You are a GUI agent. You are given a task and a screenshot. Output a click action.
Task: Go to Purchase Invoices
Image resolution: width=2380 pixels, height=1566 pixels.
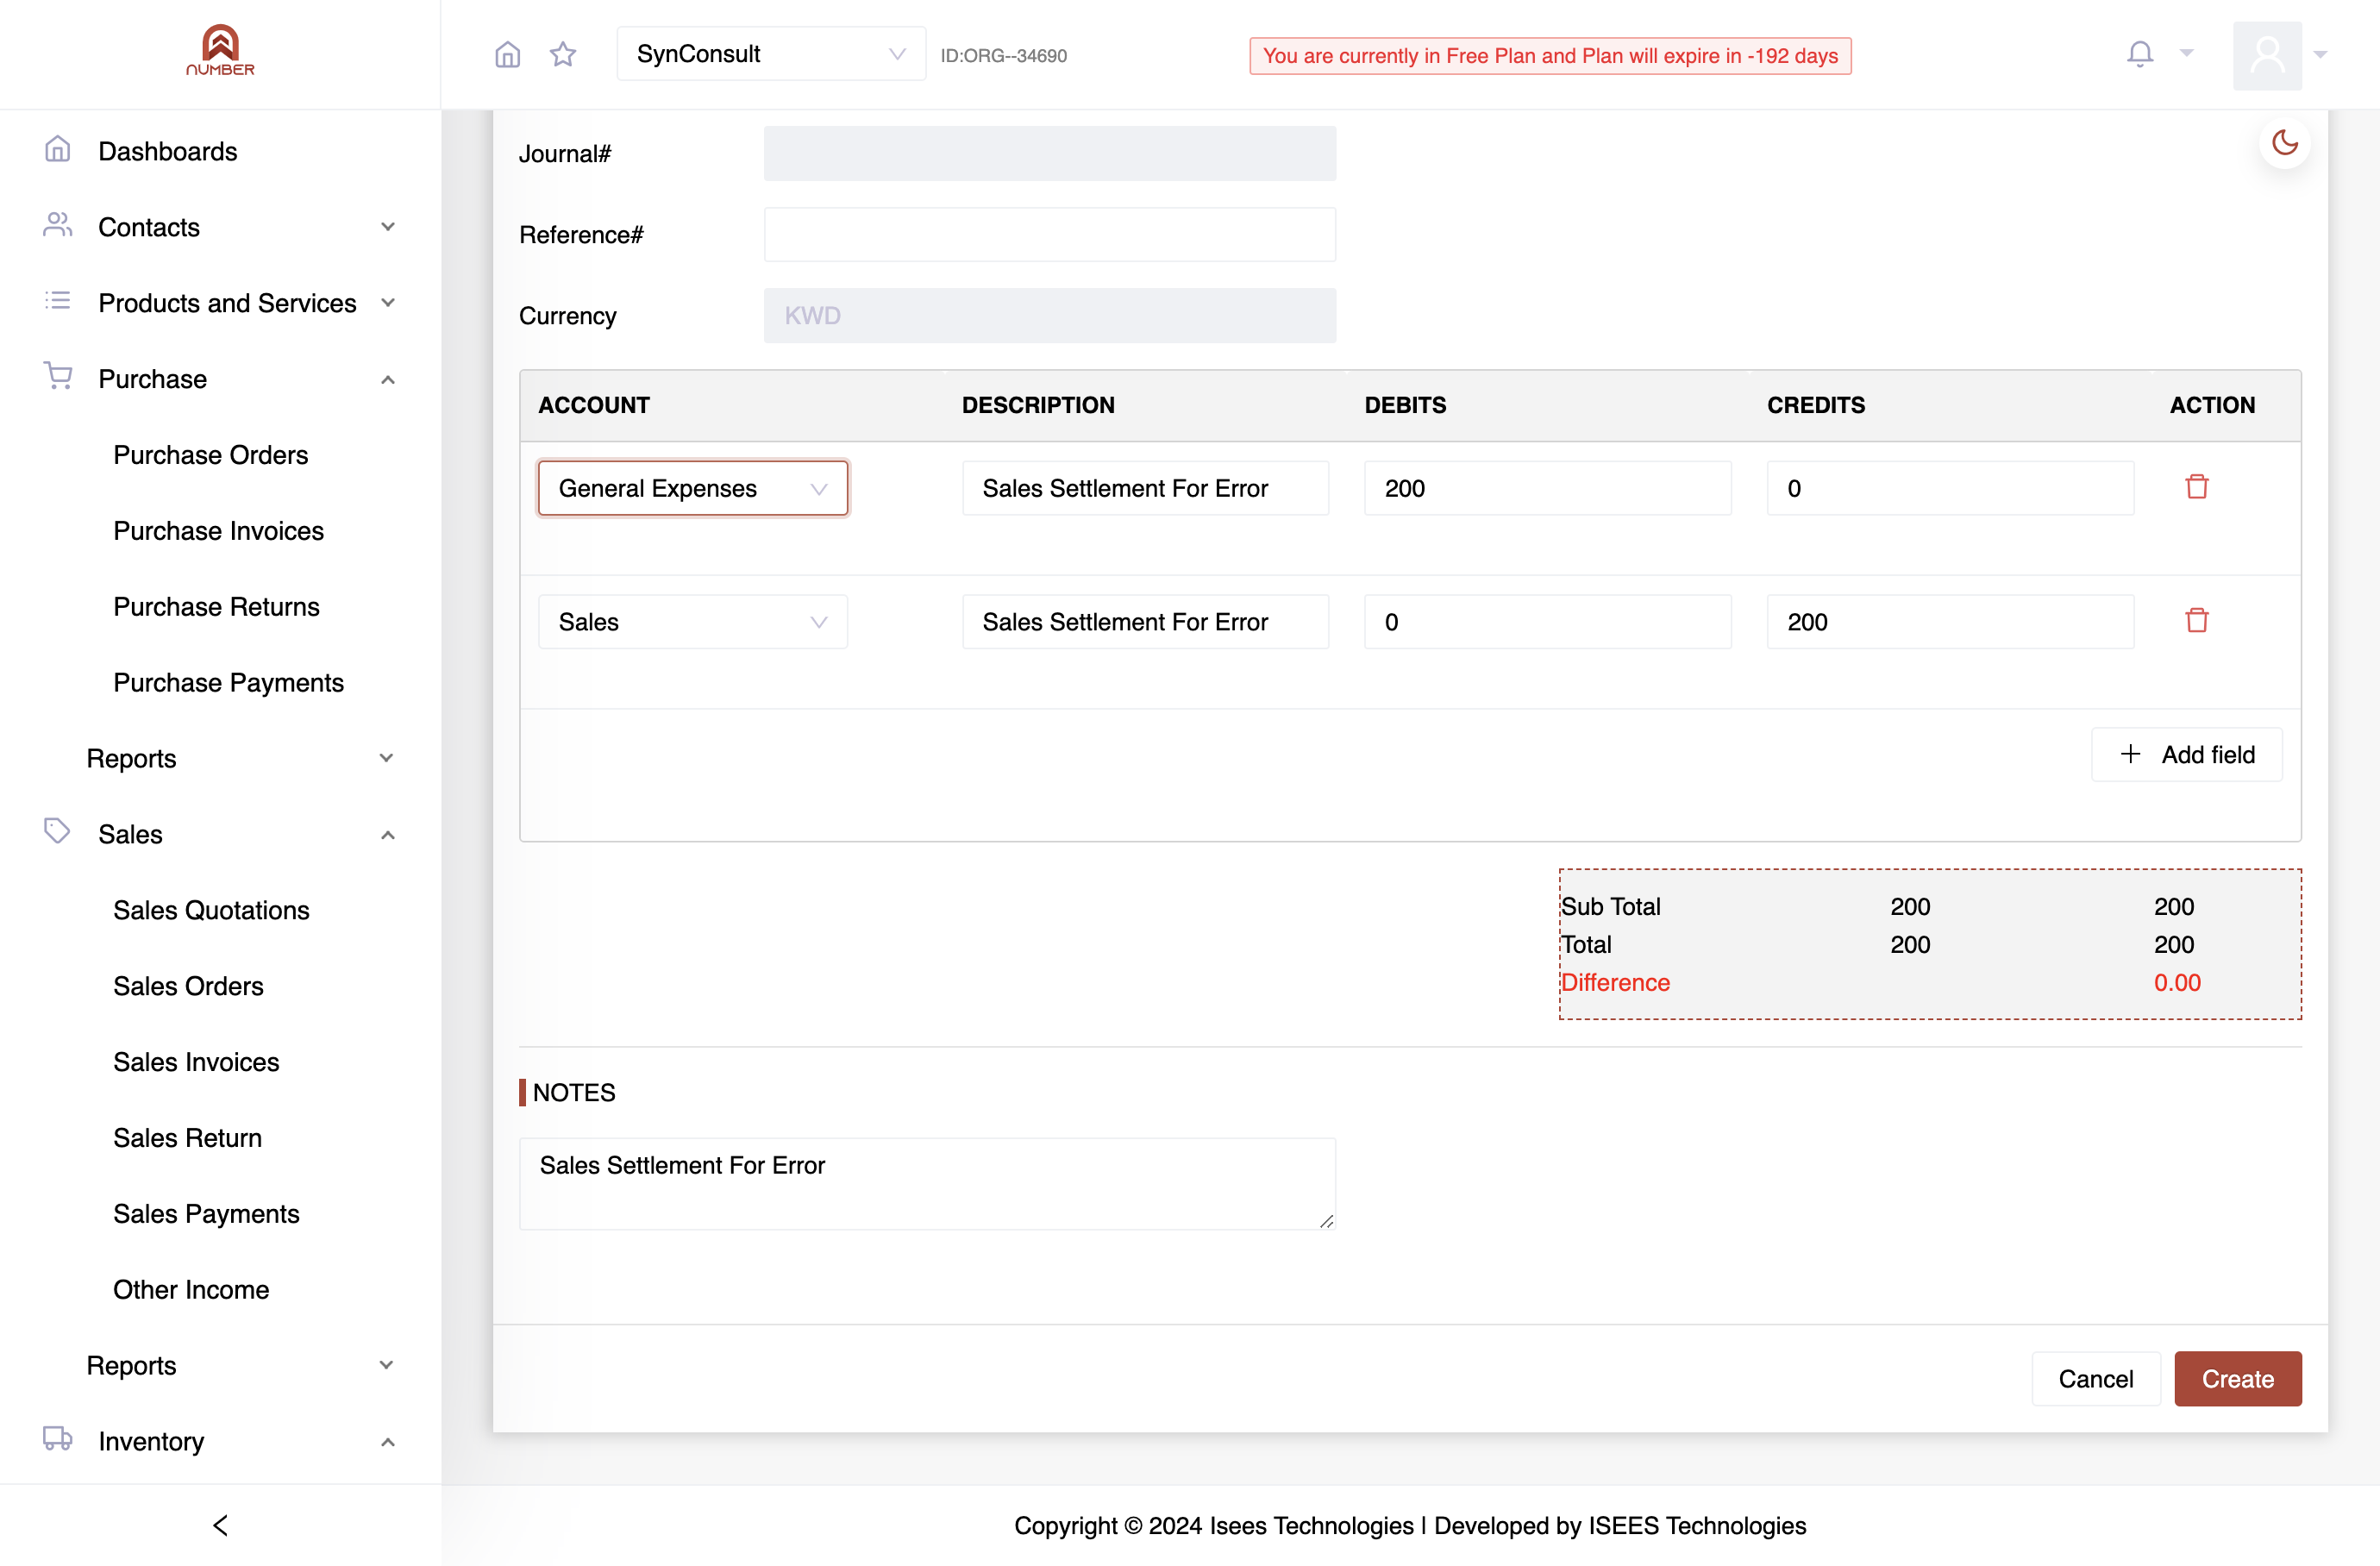click(218, 531)
